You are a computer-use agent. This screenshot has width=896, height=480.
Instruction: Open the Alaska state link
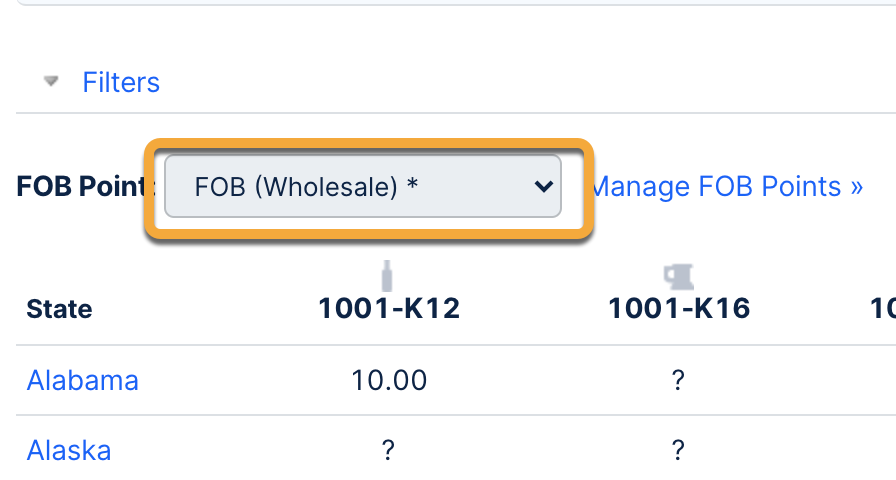pyautogui.click(x=69, y=450)
